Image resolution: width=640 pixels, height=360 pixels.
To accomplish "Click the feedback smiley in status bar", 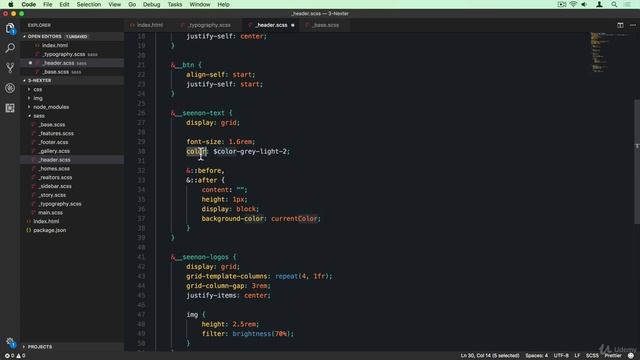I will [x=631, y=356].
